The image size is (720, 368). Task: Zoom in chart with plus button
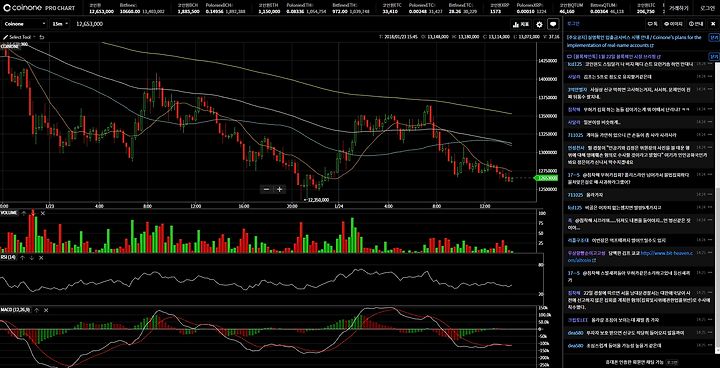point(279,189)
